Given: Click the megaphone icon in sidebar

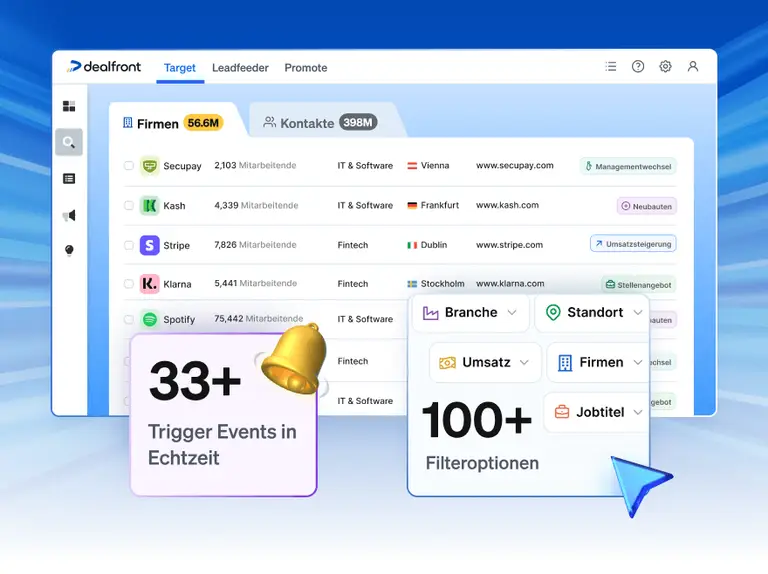Looking at the screenshot, I should pyautogui.click(x=69, y=215).
